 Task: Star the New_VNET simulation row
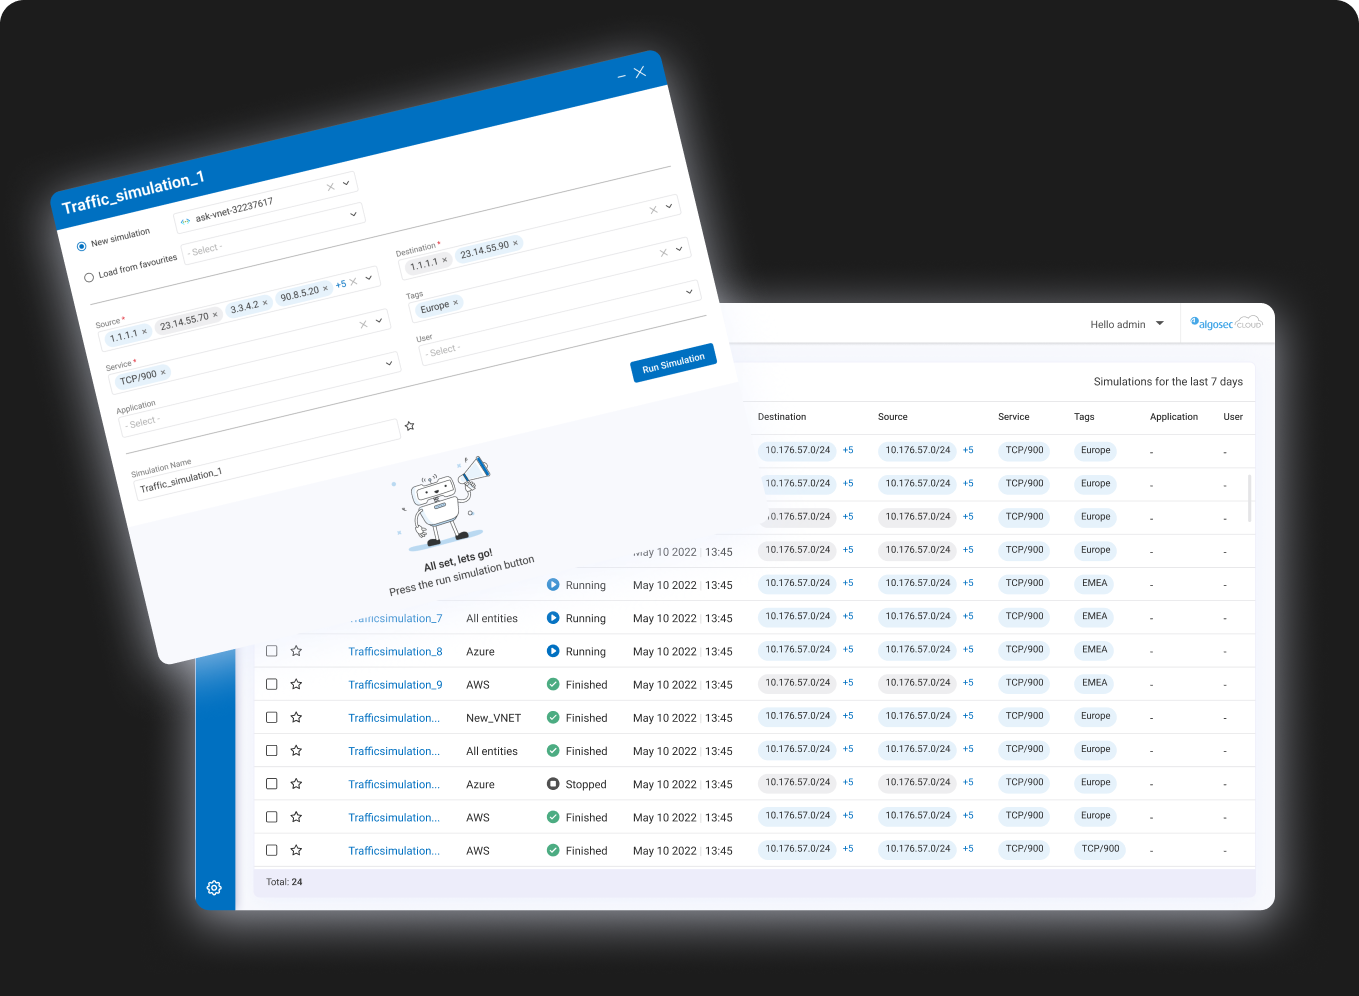296,717
